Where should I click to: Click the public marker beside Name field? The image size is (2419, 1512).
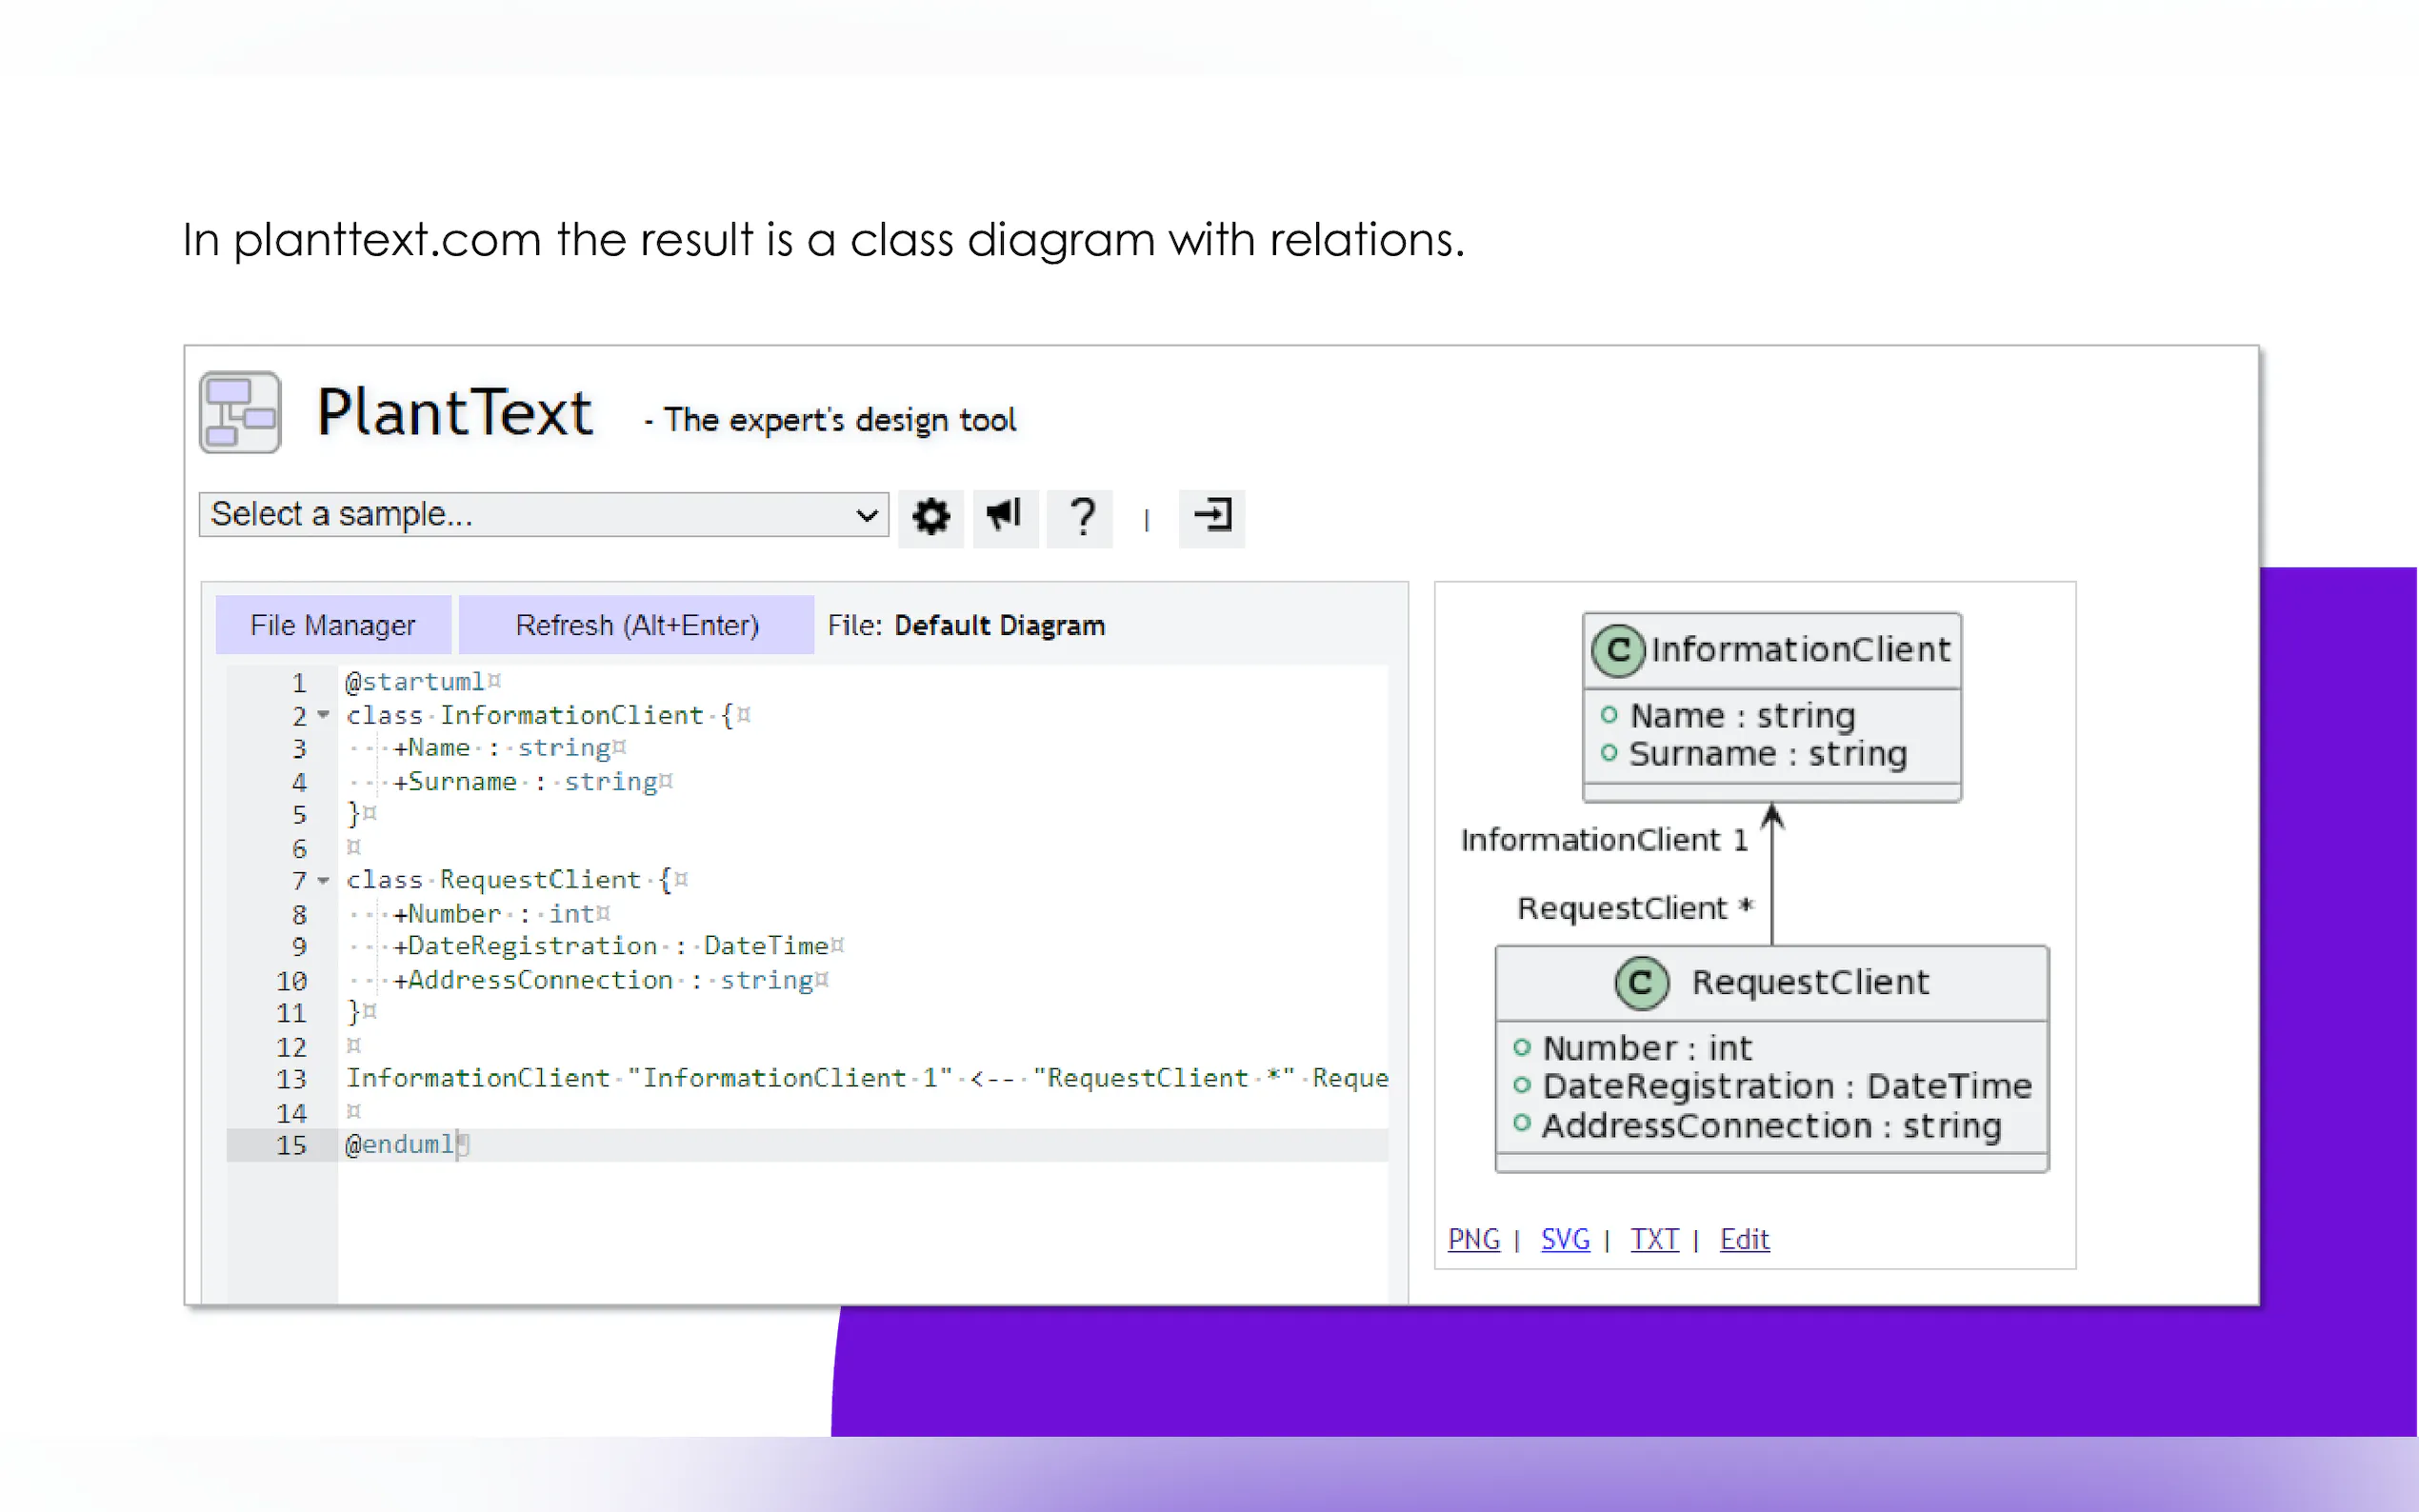[1608, 715]
